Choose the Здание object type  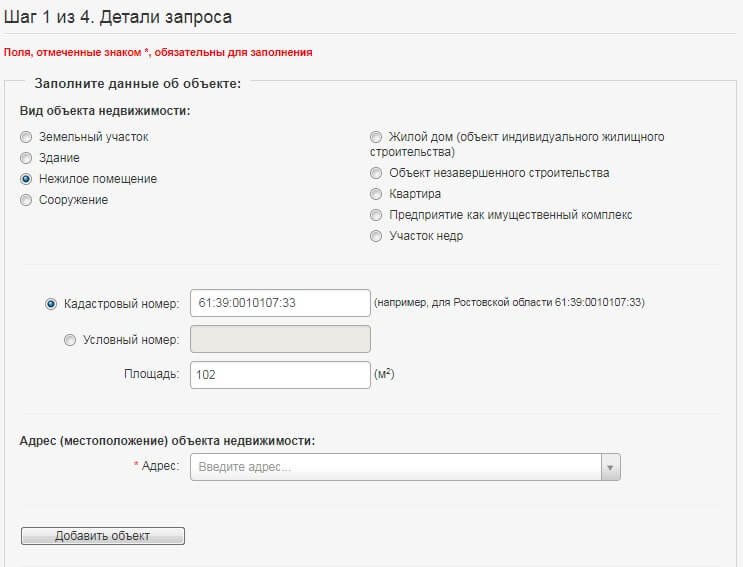(27, 158)
